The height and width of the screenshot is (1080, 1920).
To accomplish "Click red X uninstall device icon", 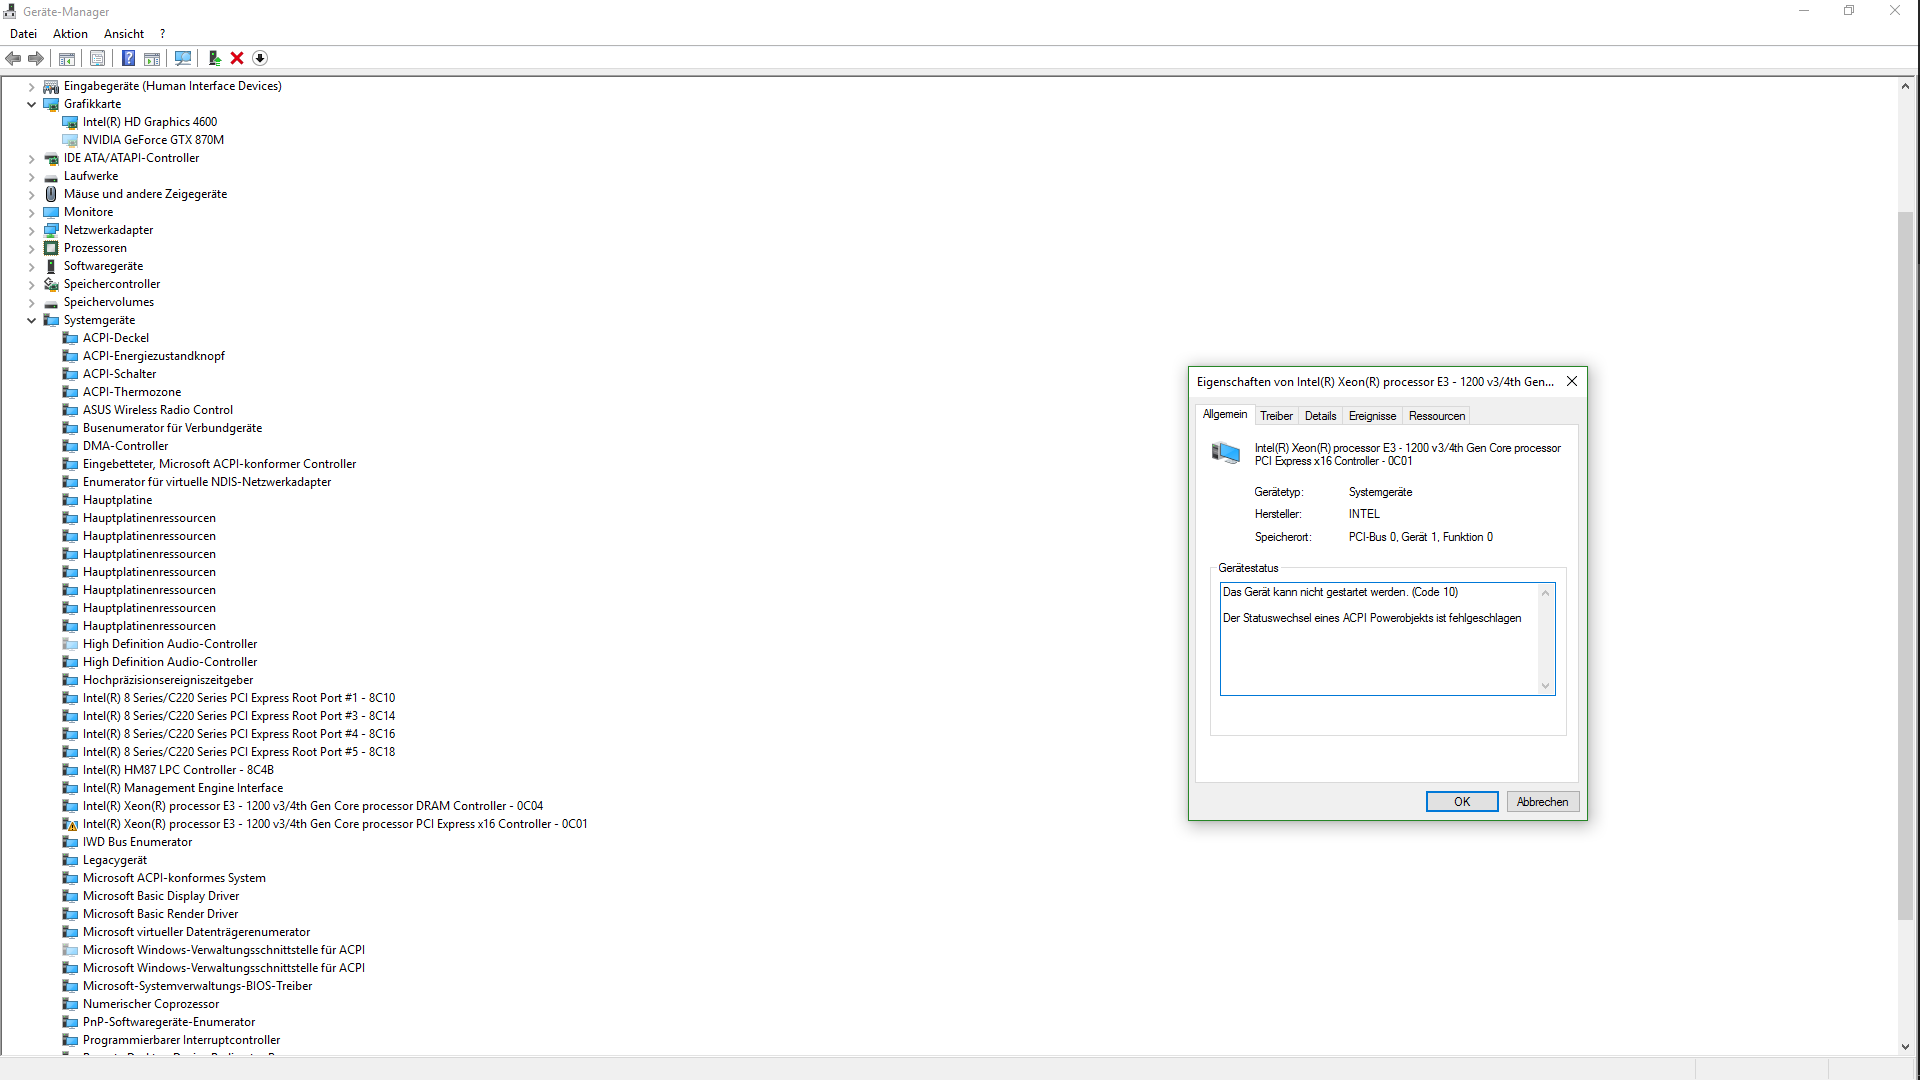I will (x=237, y=58).
